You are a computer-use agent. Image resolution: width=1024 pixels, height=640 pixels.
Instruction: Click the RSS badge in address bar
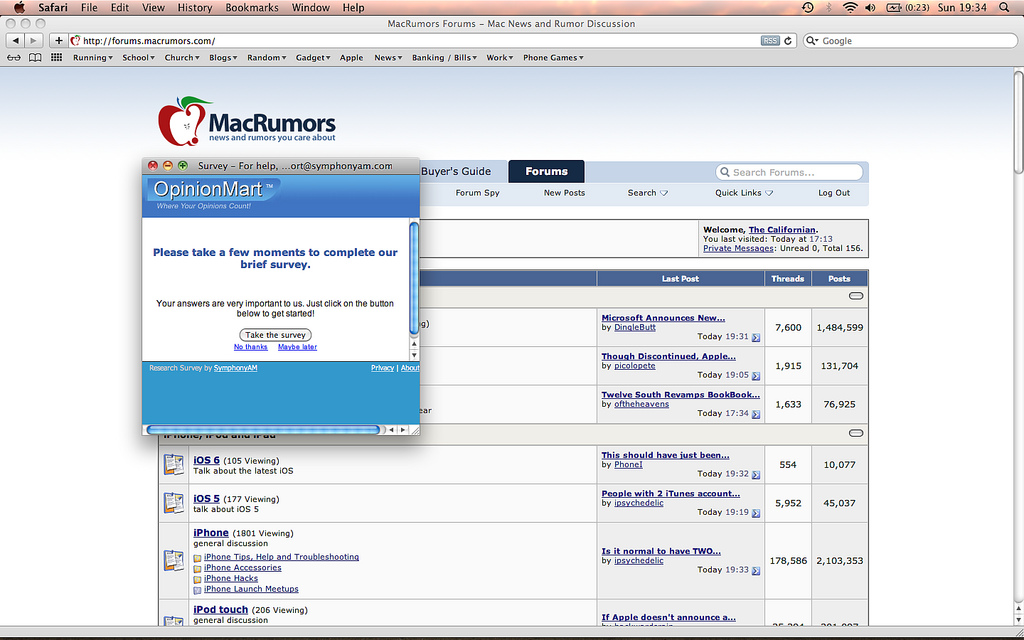pos(770,40)
